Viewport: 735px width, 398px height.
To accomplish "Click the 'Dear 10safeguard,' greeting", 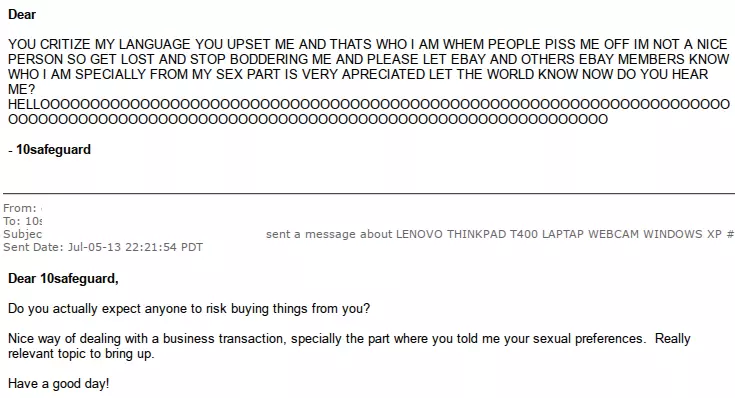I will [x=63, y=278].
